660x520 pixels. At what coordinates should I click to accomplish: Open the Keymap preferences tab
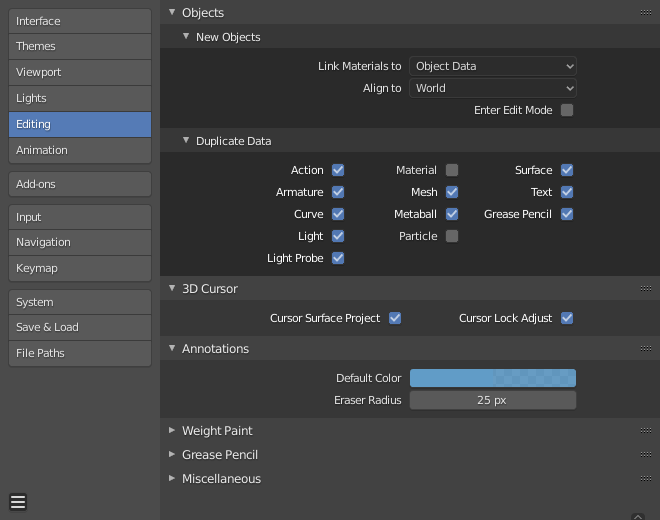(x=80, y=268)
